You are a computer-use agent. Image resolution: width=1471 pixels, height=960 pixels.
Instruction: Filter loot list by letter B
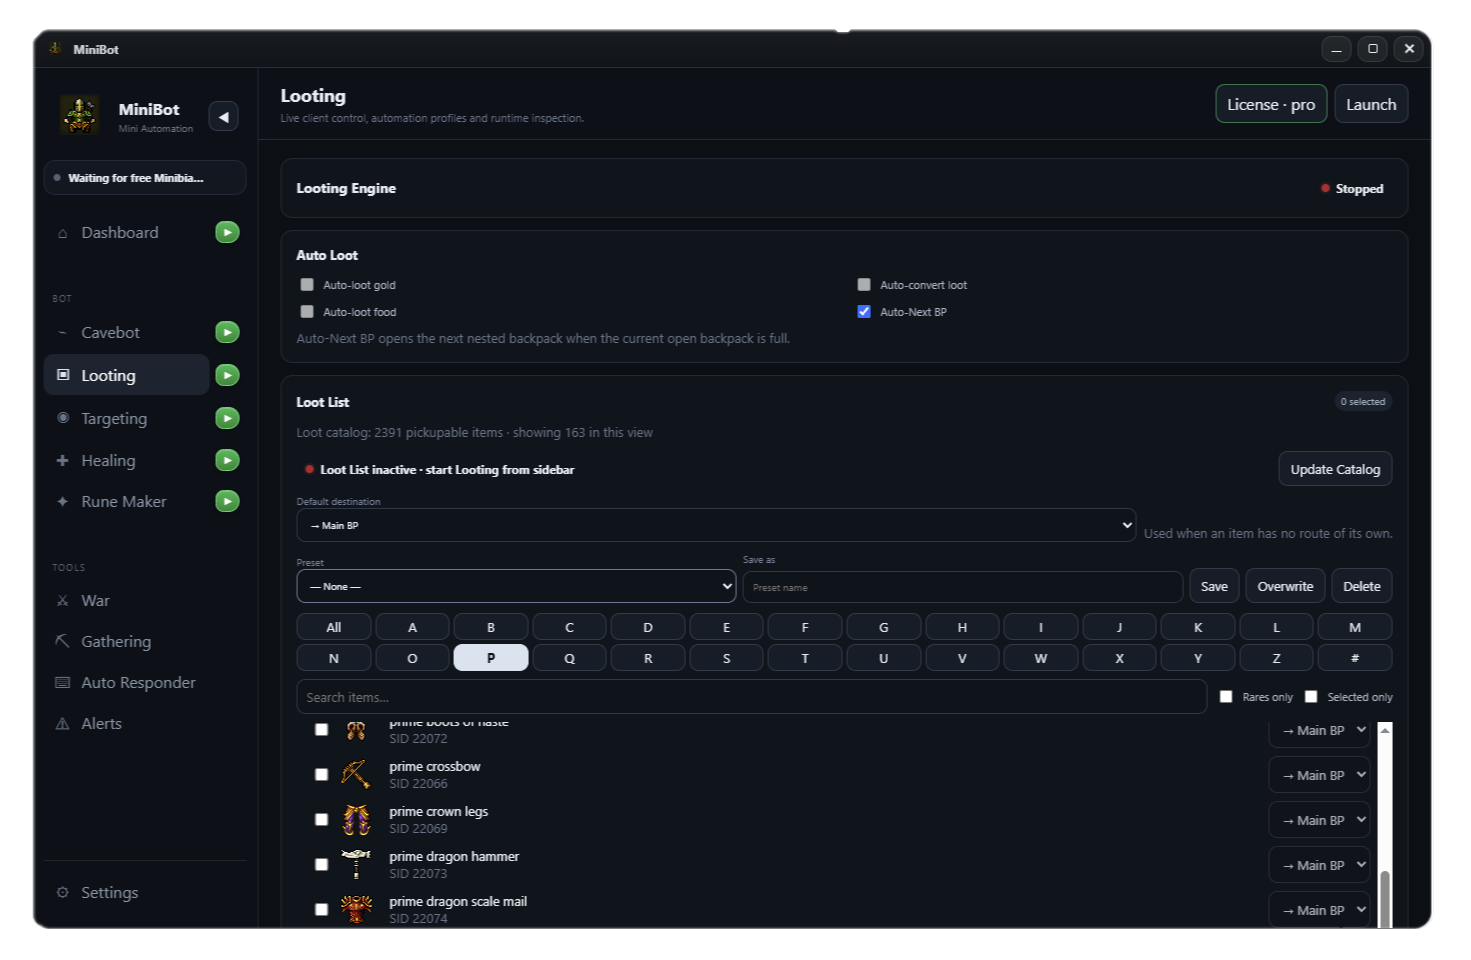click(491, 627)
